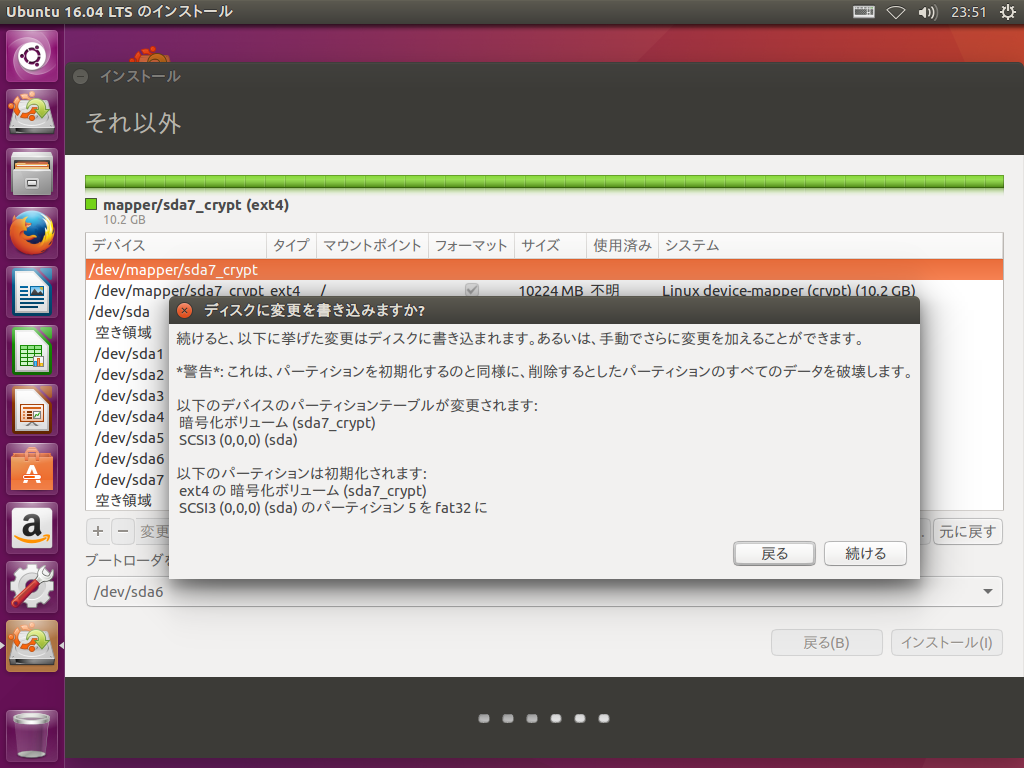
Task: Open Ubuntu Dash search launcher icon
Action: pos(32,56)
